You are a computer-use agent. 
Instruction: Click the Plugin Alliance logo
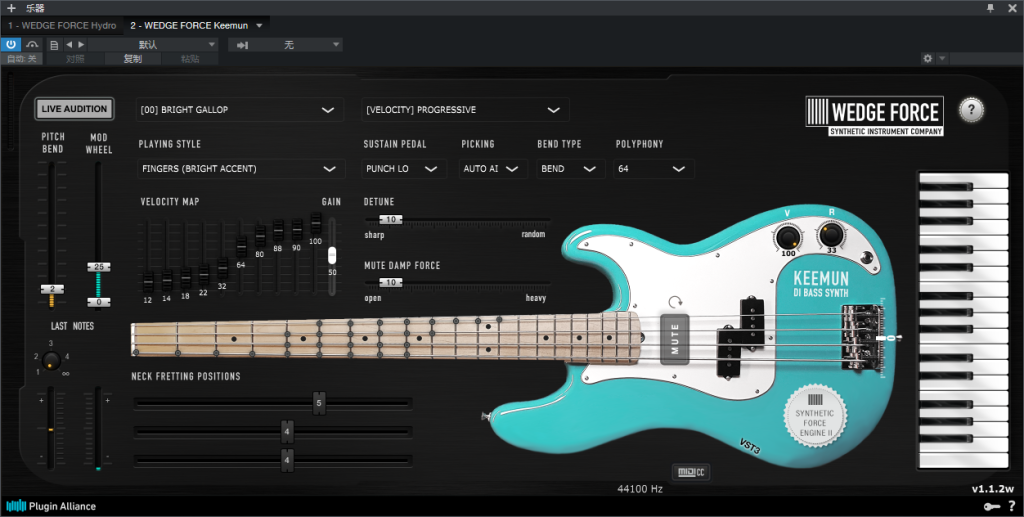pos(51,506)
